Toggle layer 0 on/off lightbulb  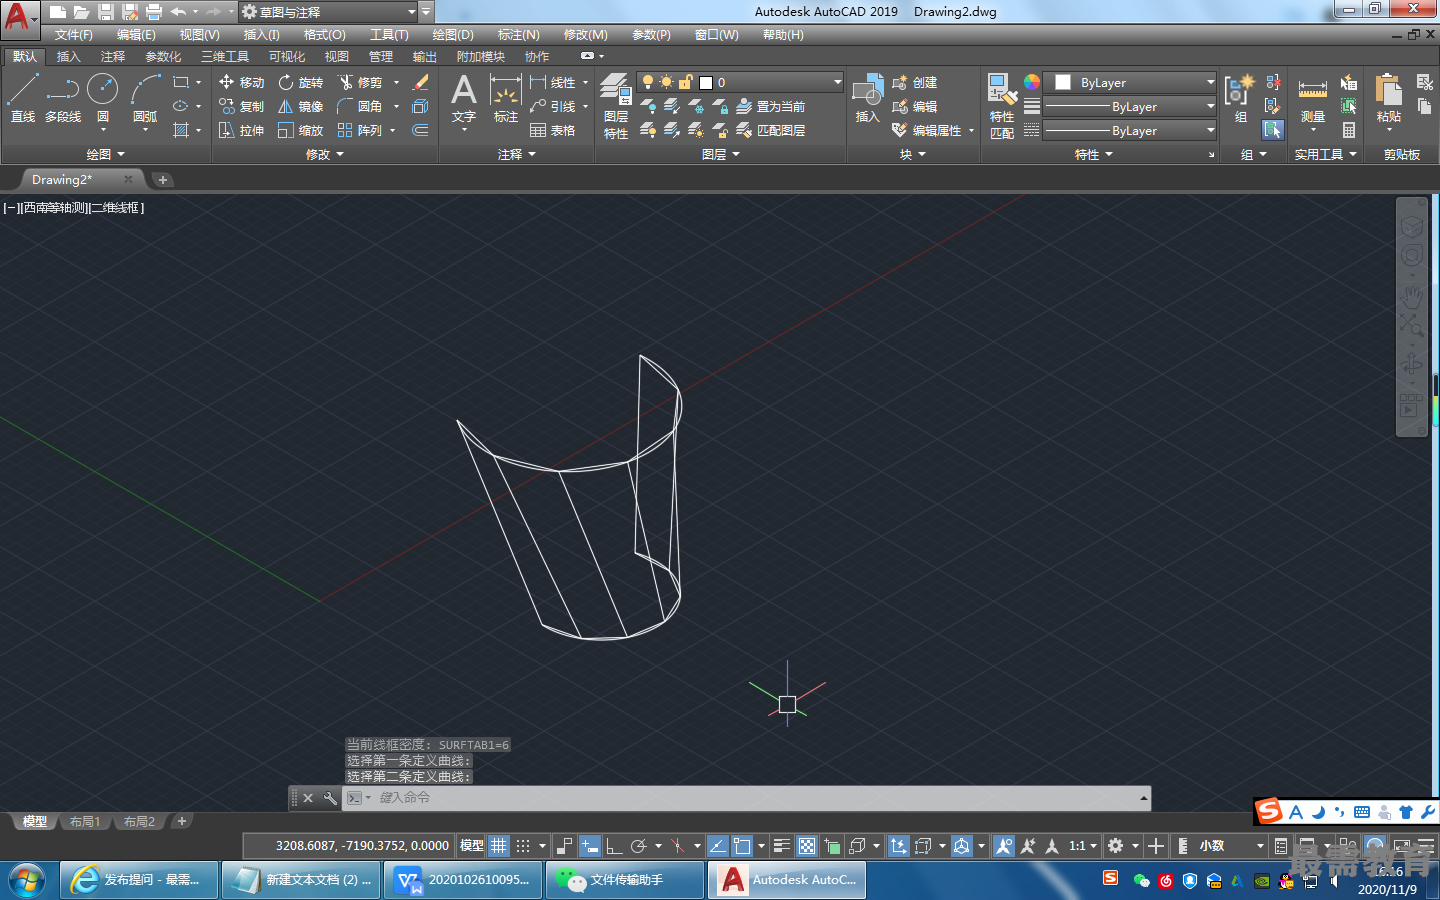pyautogui.click(x=648, y=82)
